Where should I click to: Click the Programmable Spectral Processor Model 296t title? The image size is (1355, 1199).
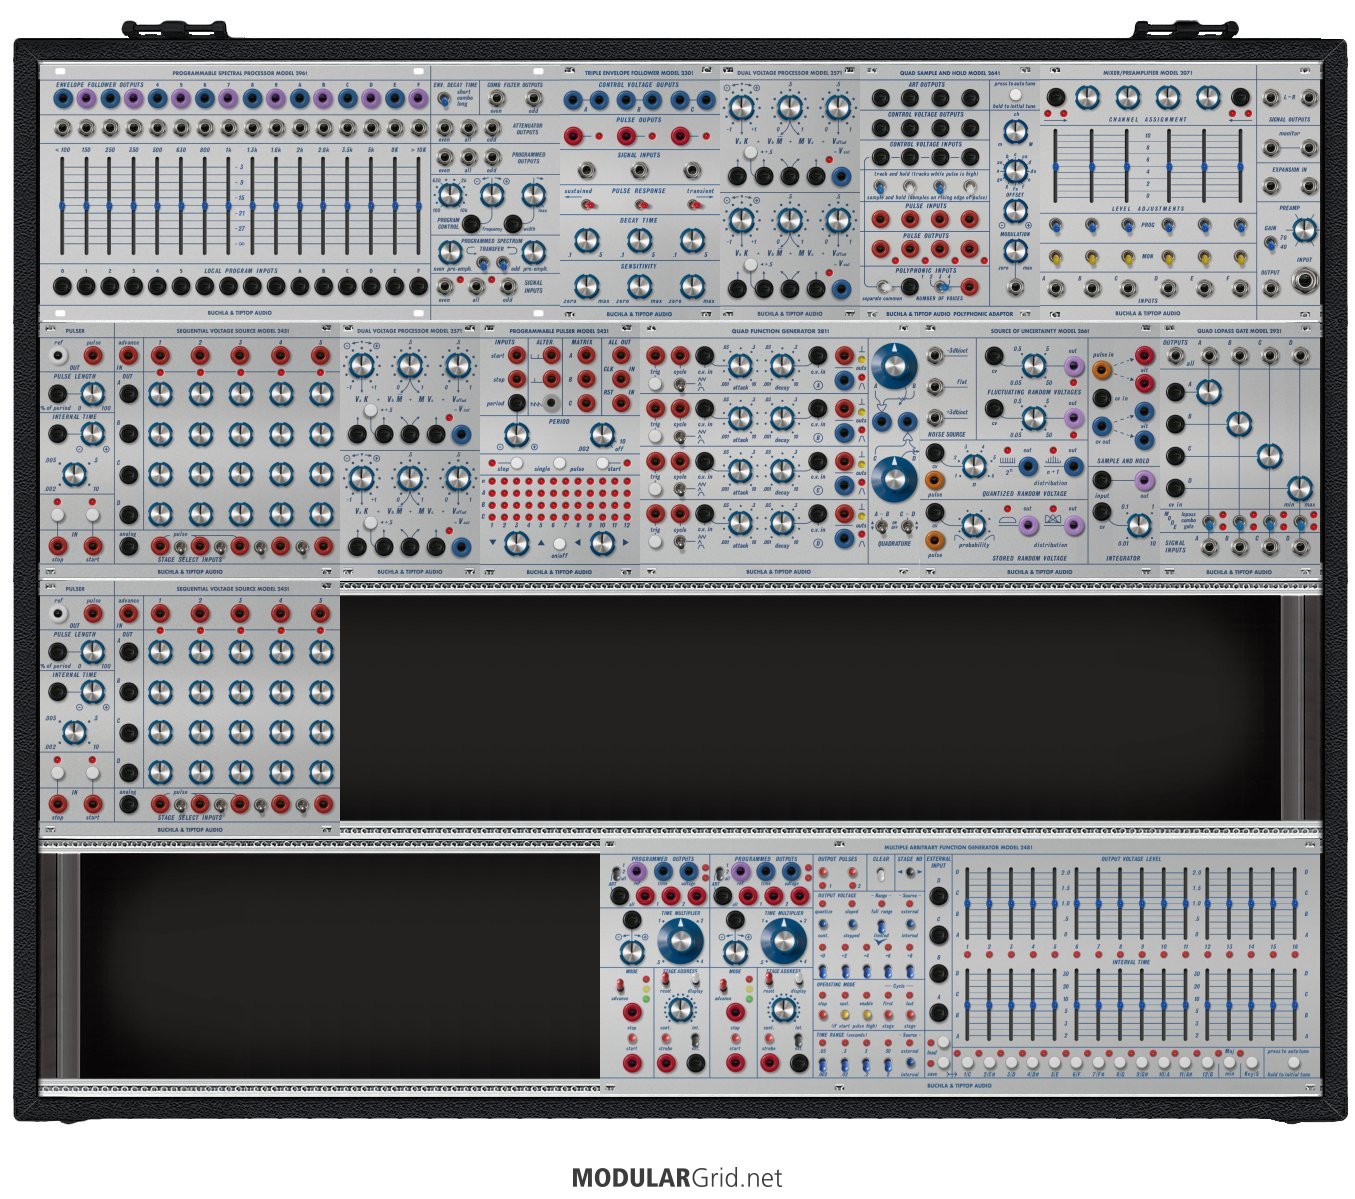tap(240, 73)
